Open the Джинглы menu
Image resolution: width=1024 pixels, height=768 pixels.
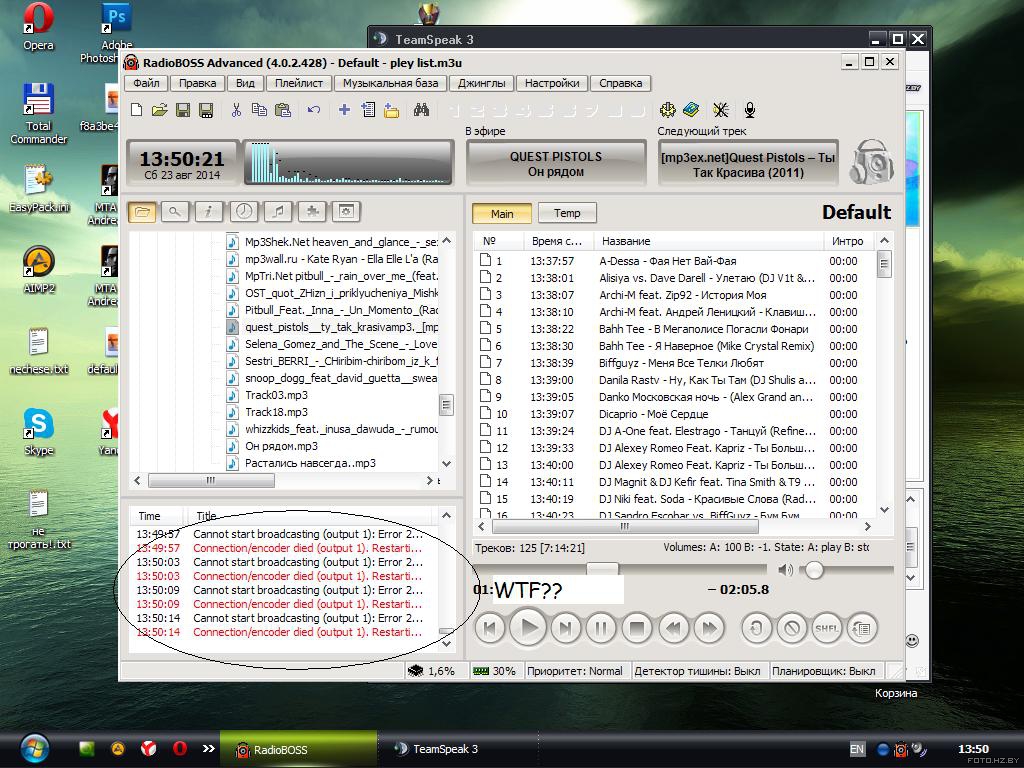(481, 83)
